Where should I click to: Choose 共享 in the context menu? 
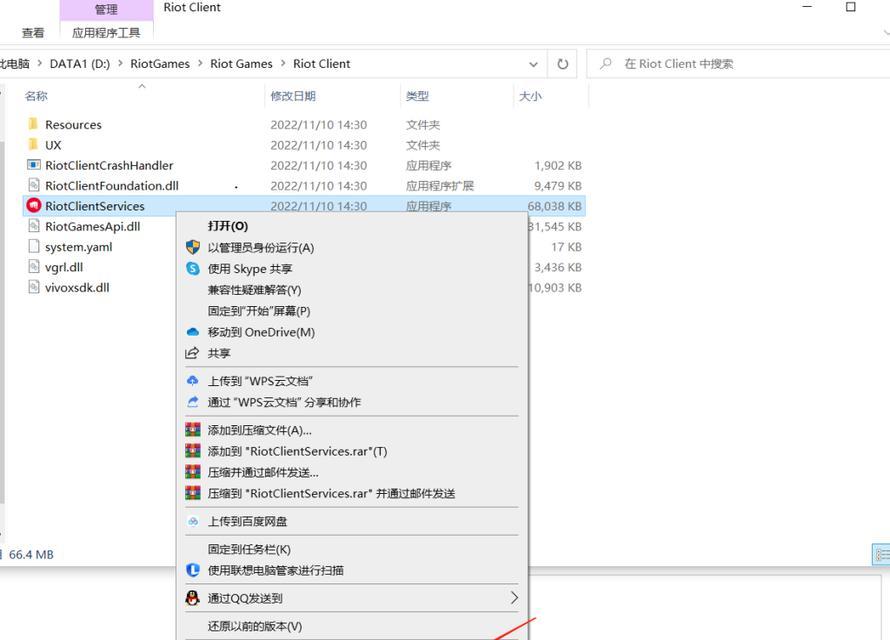pyautogui.click(x=219, y=353)
